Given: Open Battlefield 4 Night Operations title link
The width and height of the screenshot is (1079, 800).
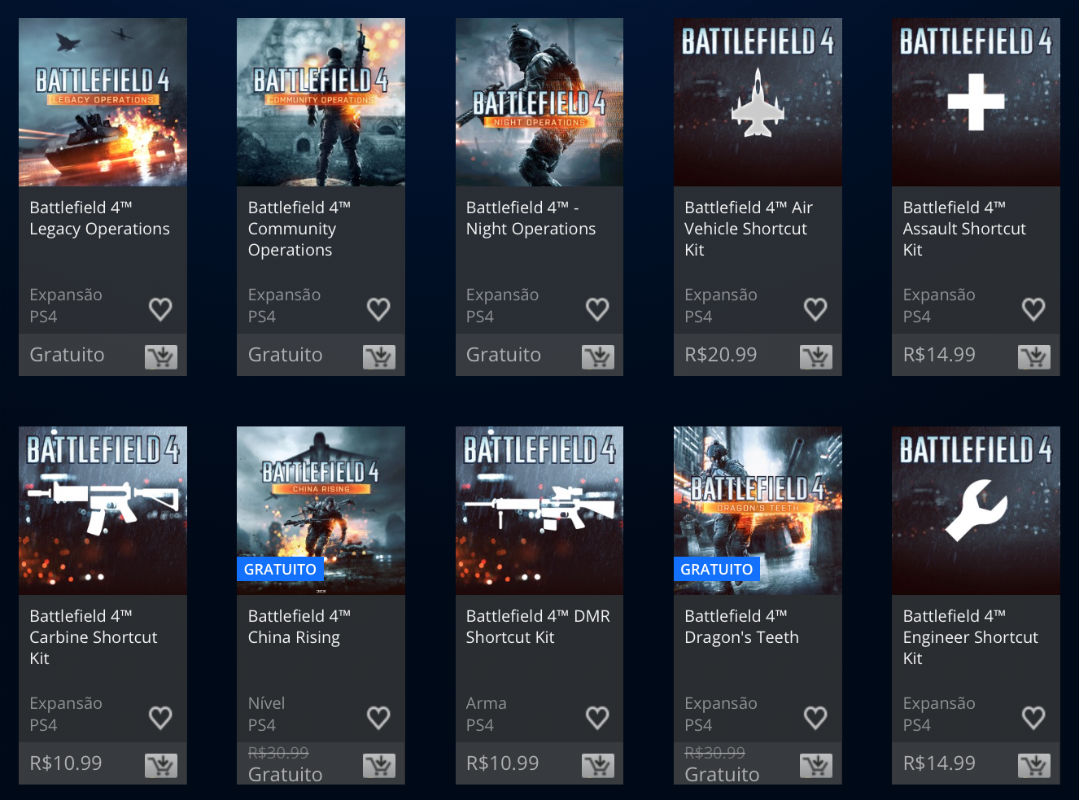Looking at the screenshot, I should [x=531, y=218].
